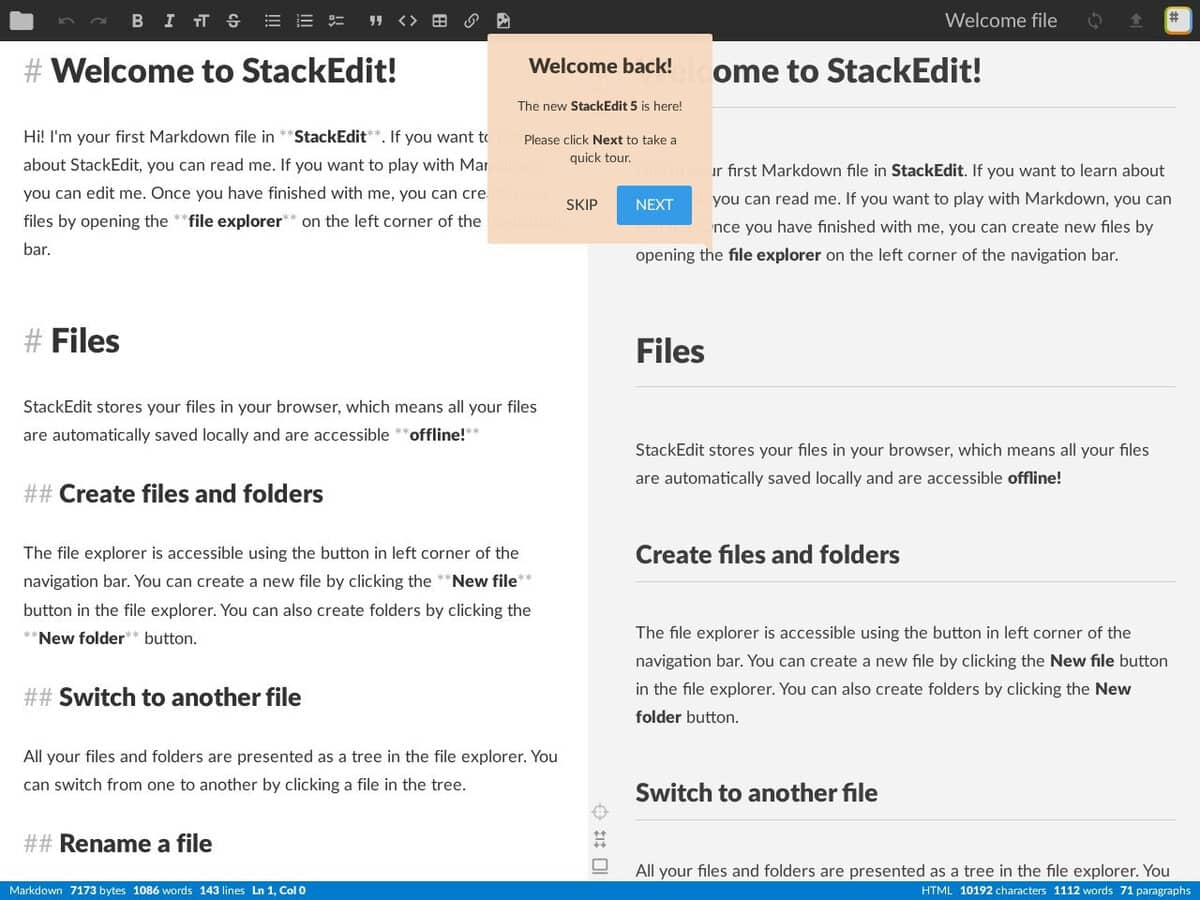This screenshot has width=1200, height=900.
Task: Open the file explorer folder icon
Action: pos(21,20)
